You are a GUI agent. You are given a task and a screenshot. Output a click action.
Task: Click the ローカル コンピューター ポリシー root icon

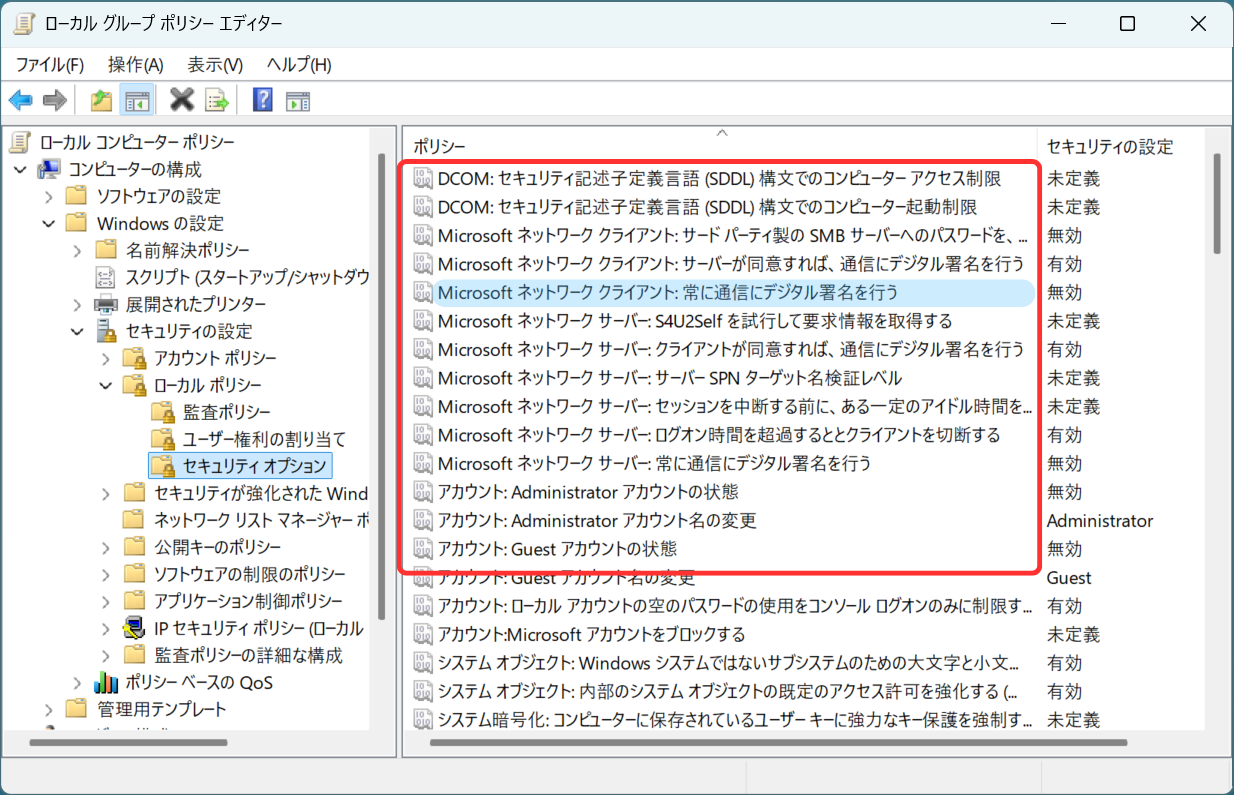(x=22, y=142)
